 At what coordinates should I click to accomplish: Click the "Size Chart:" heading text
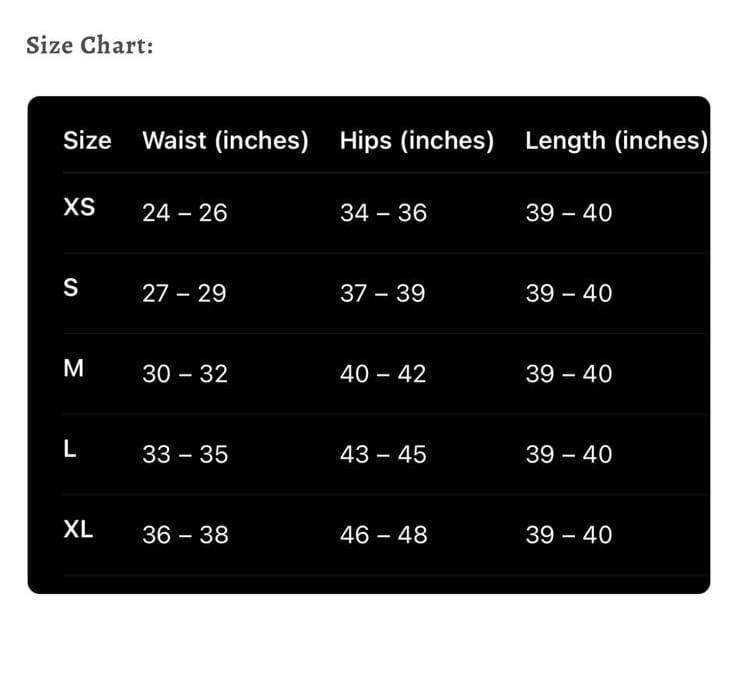[x=89, y=46]
